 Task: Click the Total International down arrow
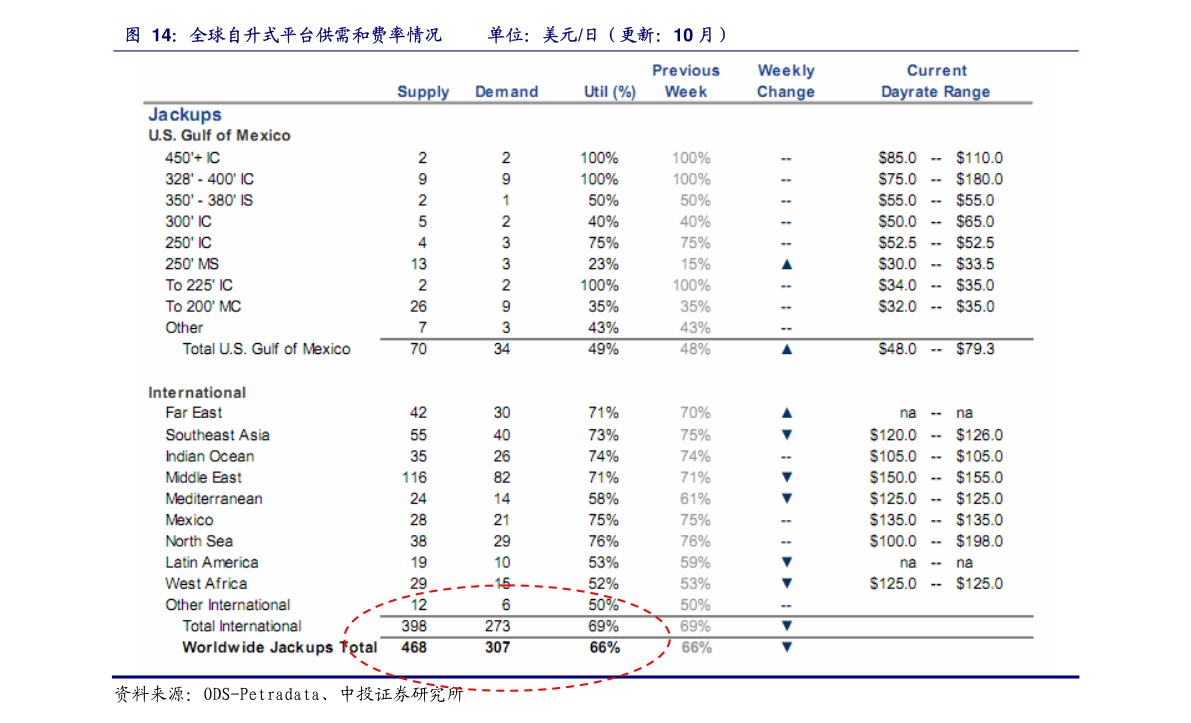[x=786, y=626]
